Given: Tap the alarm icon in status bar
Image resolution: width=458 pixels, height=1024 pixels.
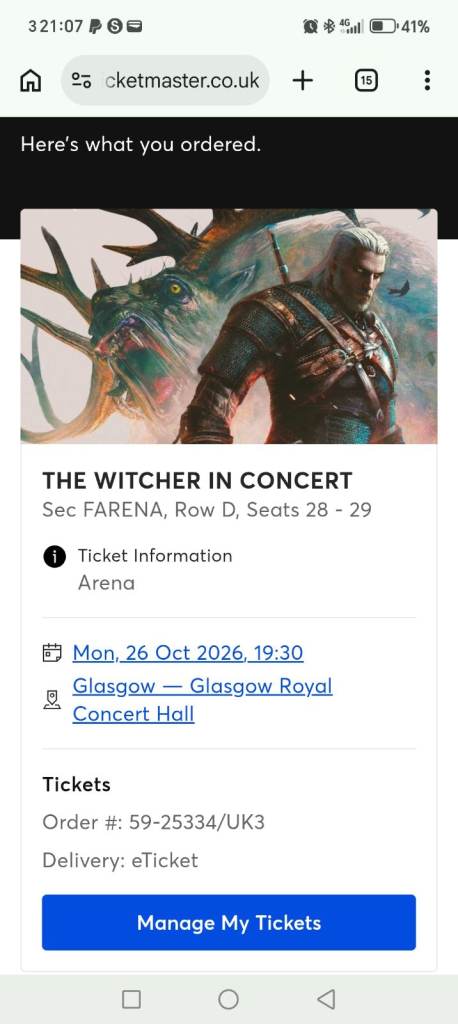Looking at the screenshot, I should click(310, 27).
